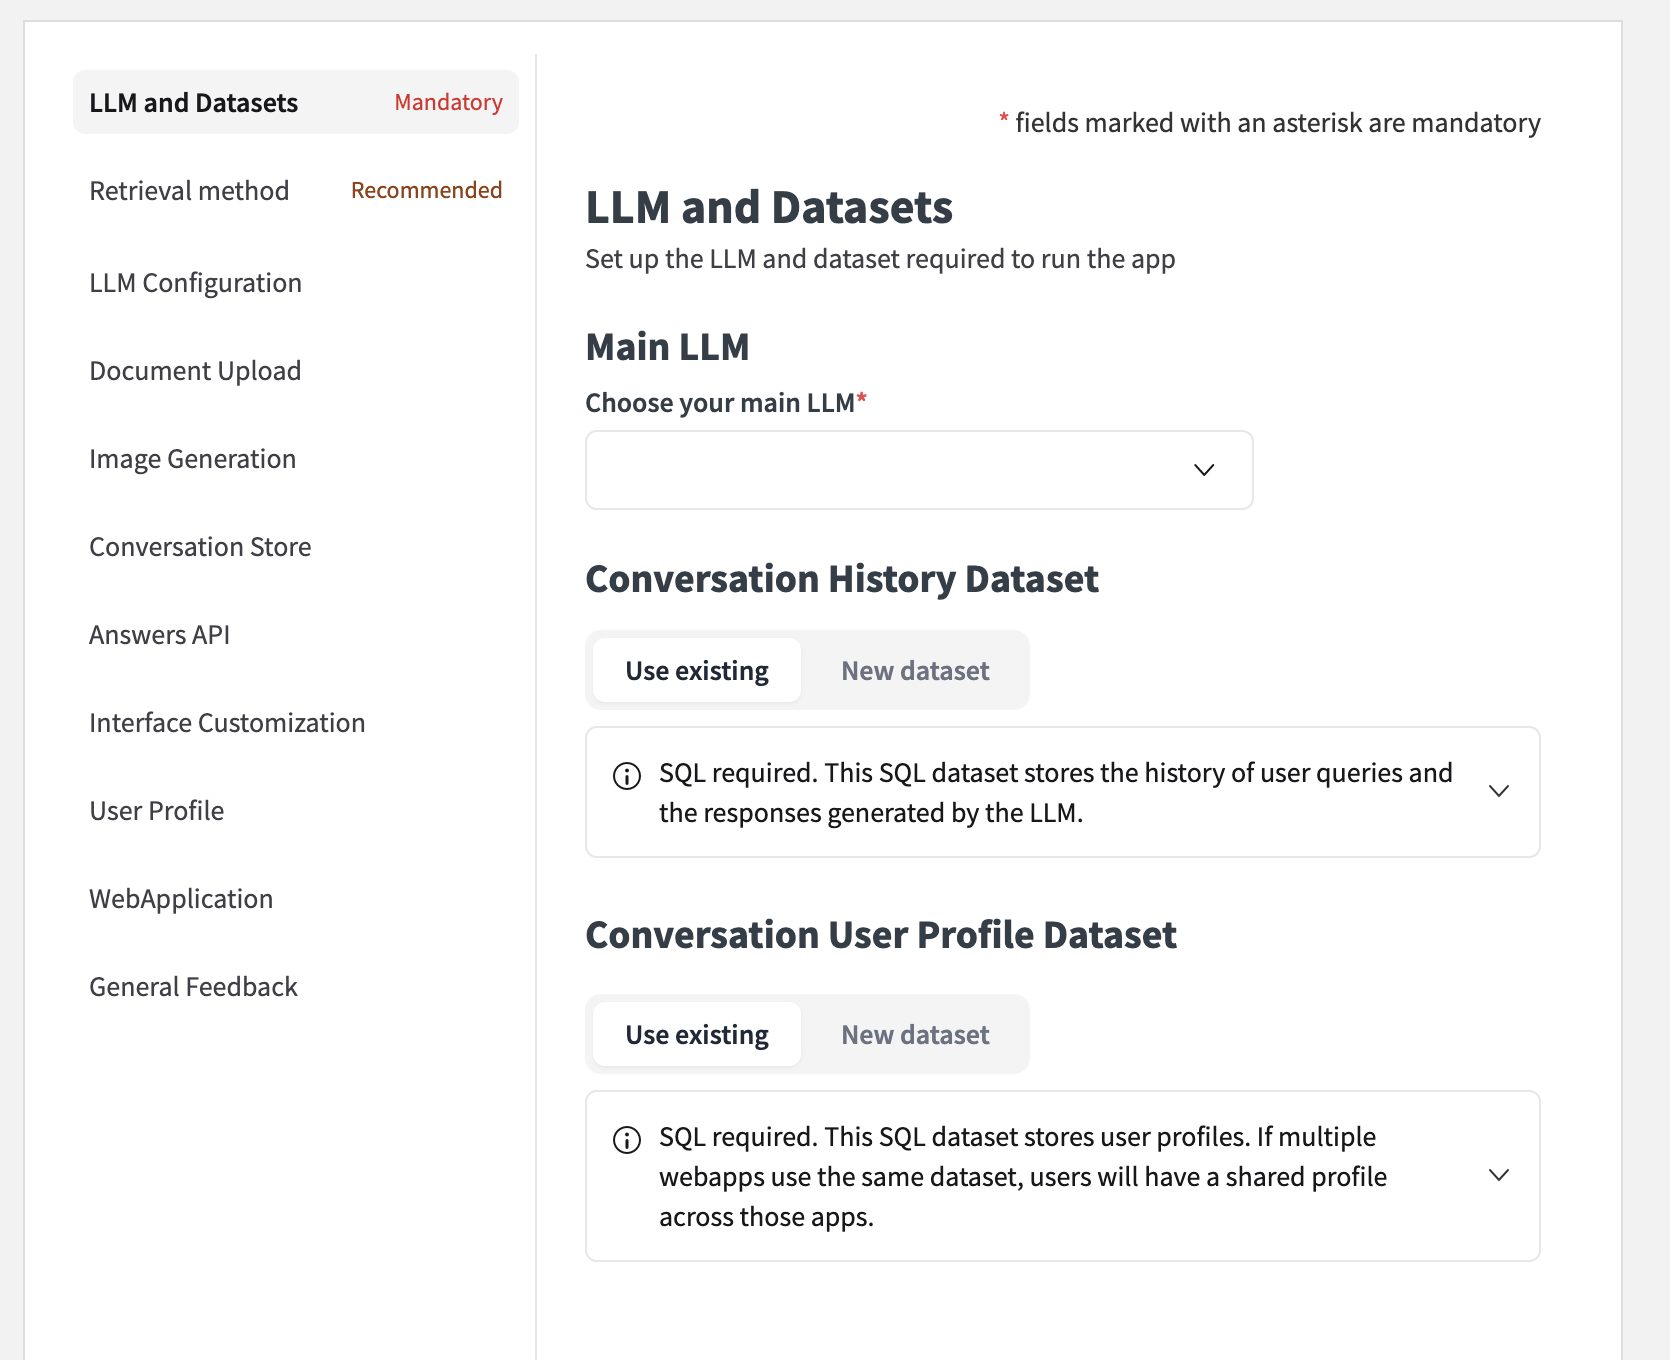Screen dimensions: 1670x1360
Task: Select WebApplication in the sidebar
Action: click(x=181, y=899)
